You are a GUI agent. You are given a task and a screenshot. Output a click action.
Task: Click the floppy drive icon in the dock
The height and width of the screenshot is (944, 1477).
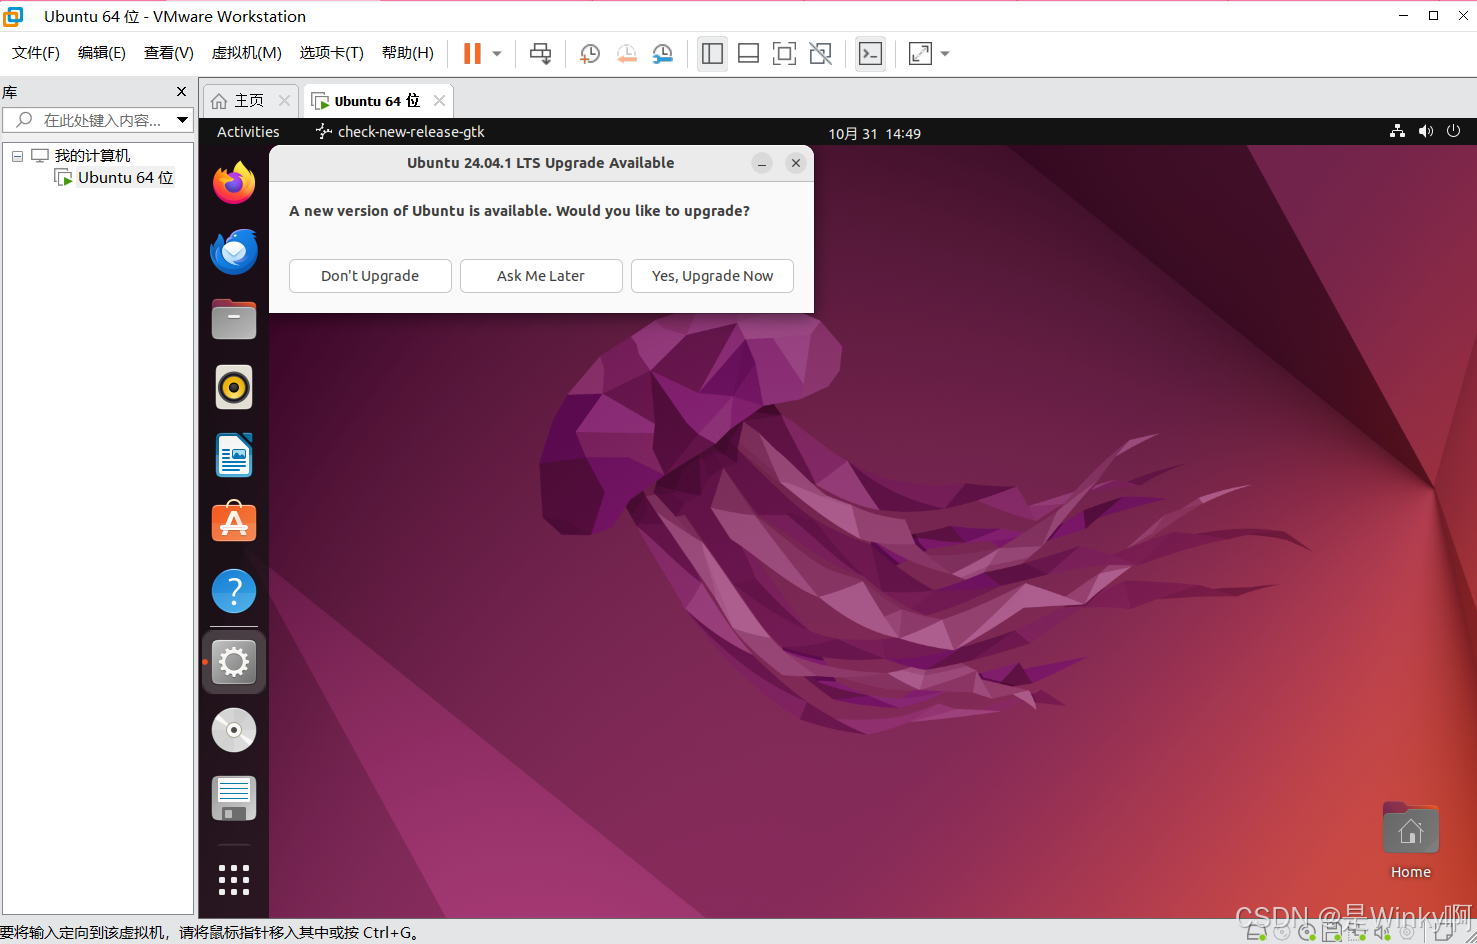(x=234, y=798)
